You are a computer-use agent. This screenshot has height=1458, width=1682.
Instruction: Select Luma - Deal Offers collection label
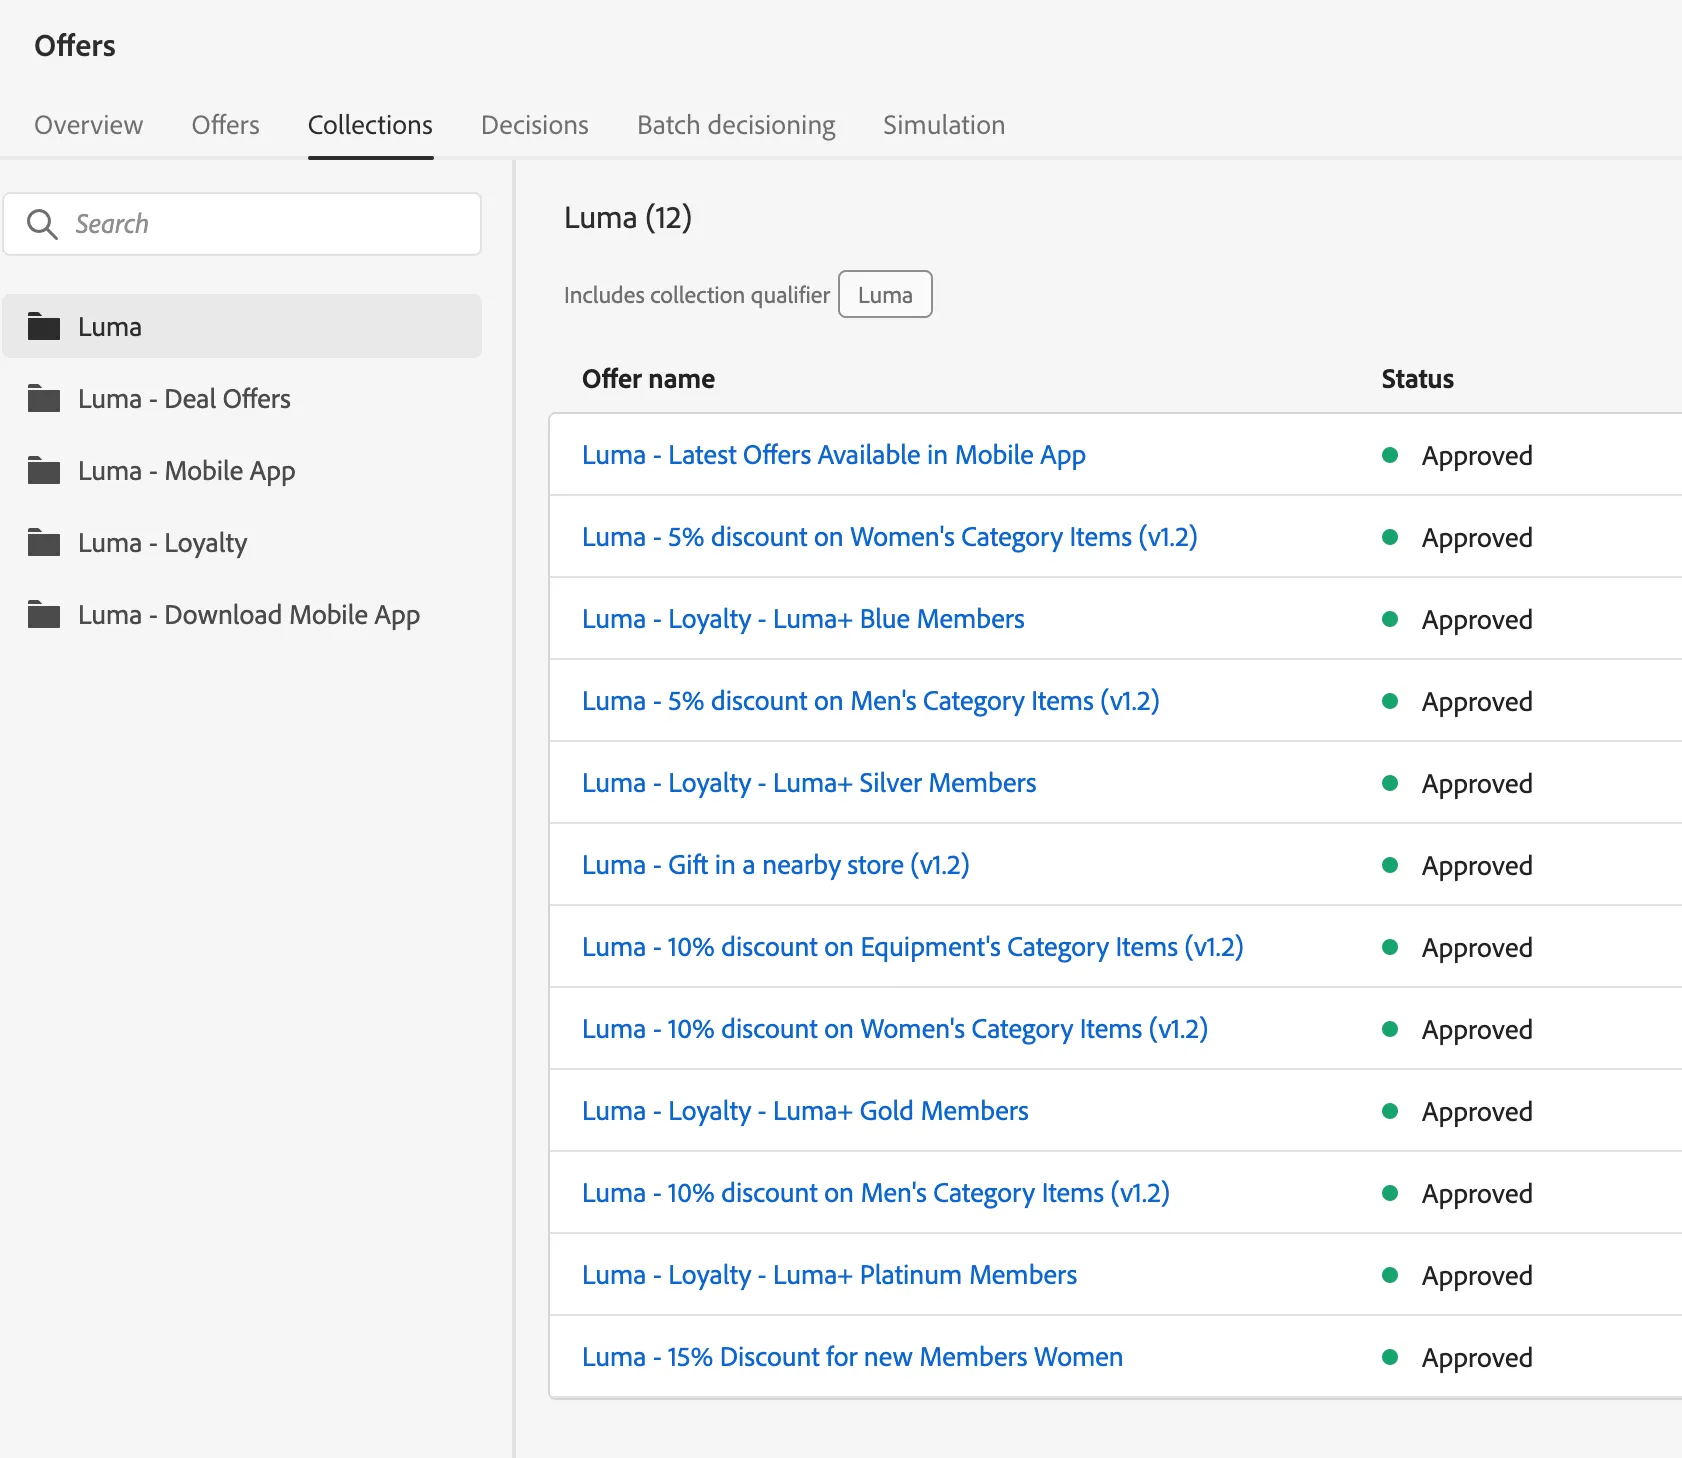[185, 399]
